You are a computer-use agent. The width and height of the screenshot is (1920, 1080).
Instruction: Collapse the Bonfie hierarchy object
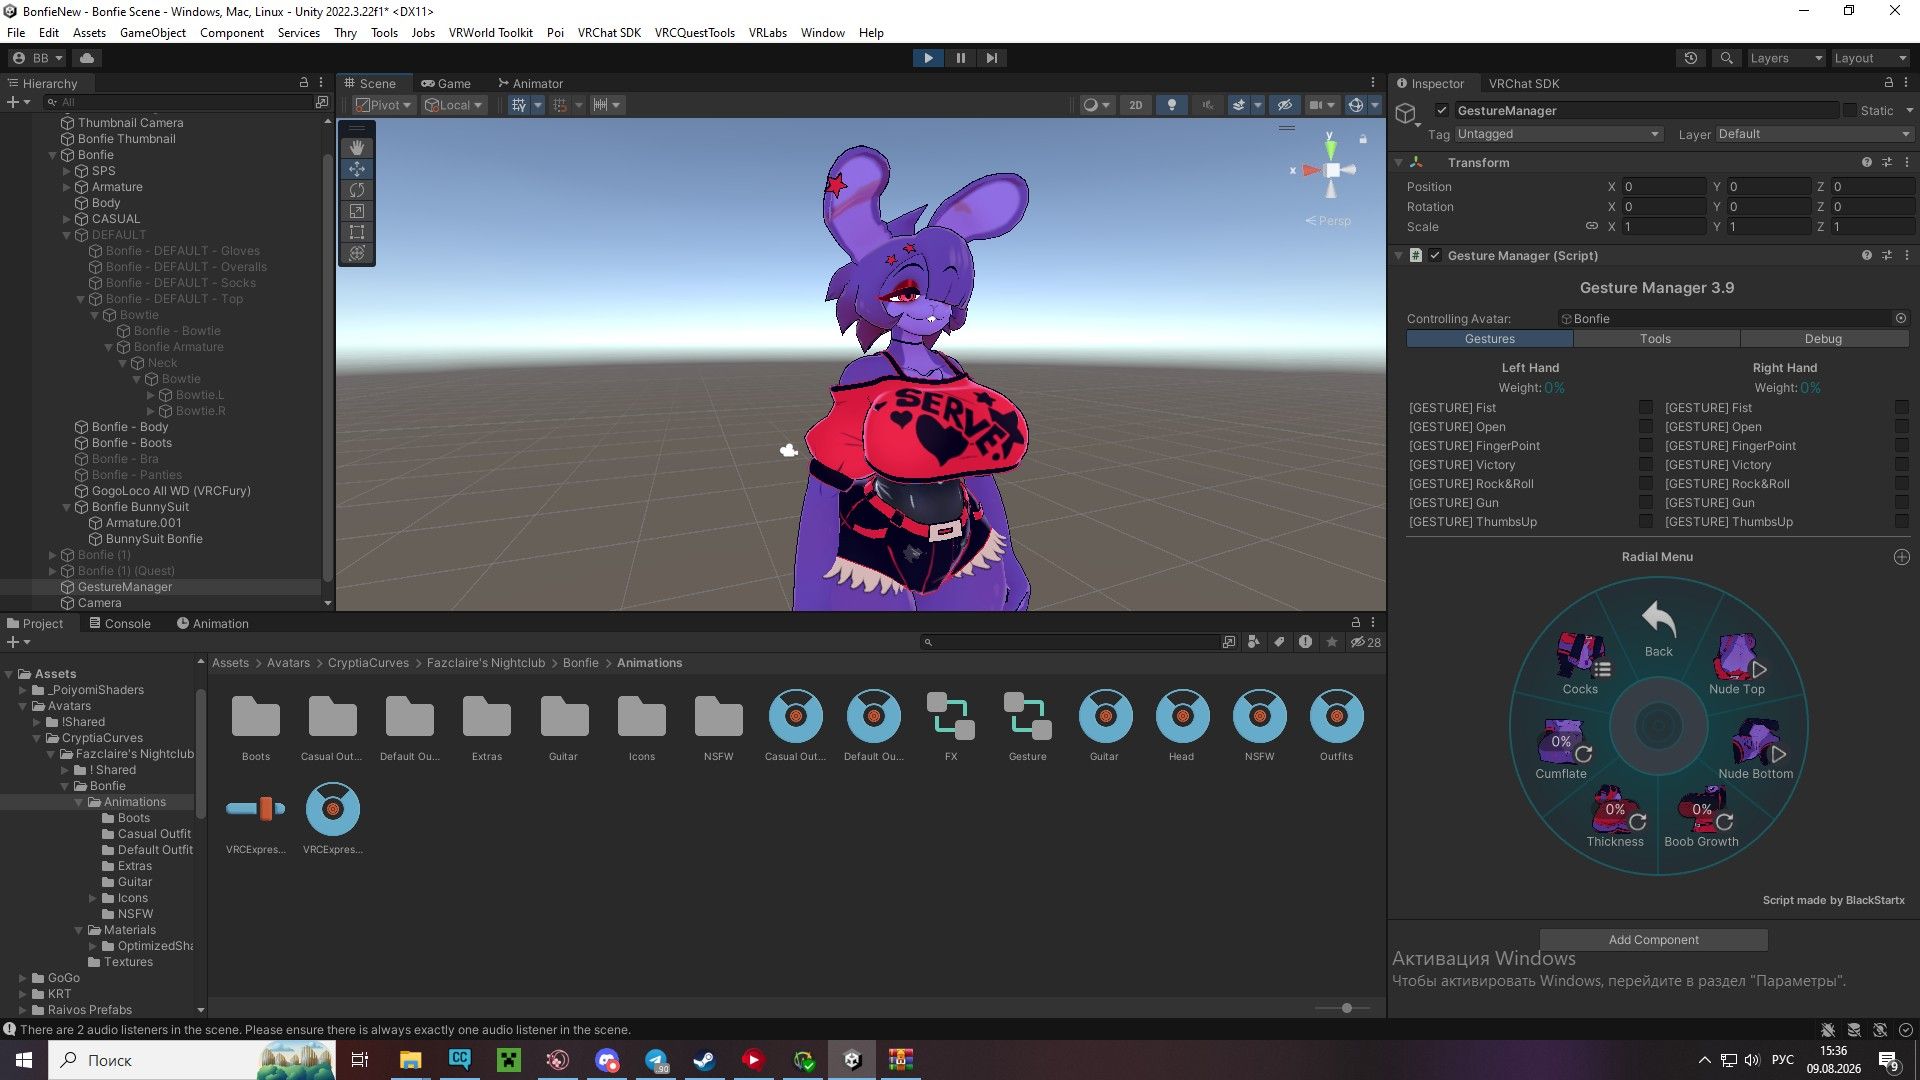point(53,155)
